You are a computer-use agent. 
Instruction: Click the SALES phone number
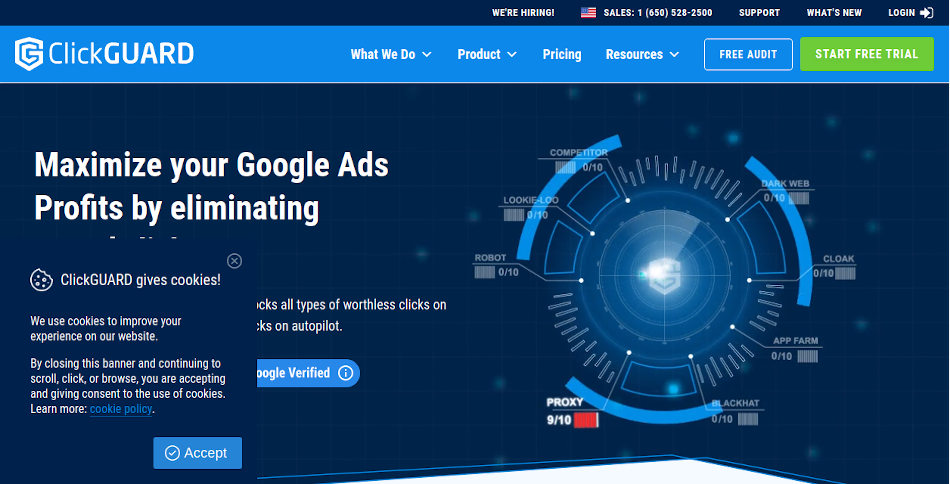coord(658,13)
